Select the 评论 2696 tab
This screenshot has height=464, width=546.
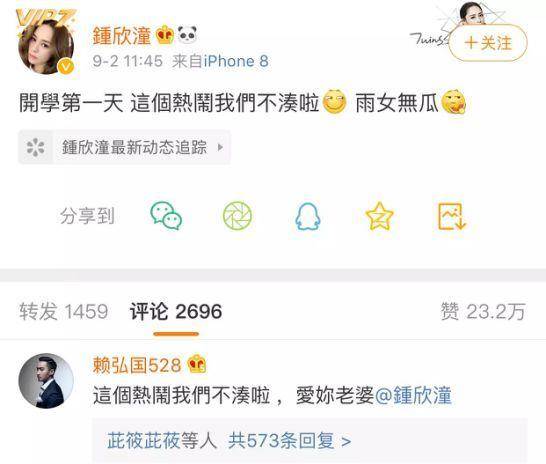[176, 311]
